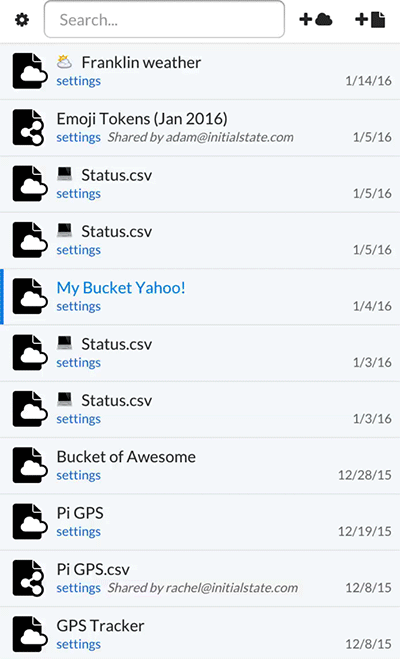This screenshot has width=400, height=659.
Task: Open settings link under Pi GPS.csv
Action: coord(79,588)
